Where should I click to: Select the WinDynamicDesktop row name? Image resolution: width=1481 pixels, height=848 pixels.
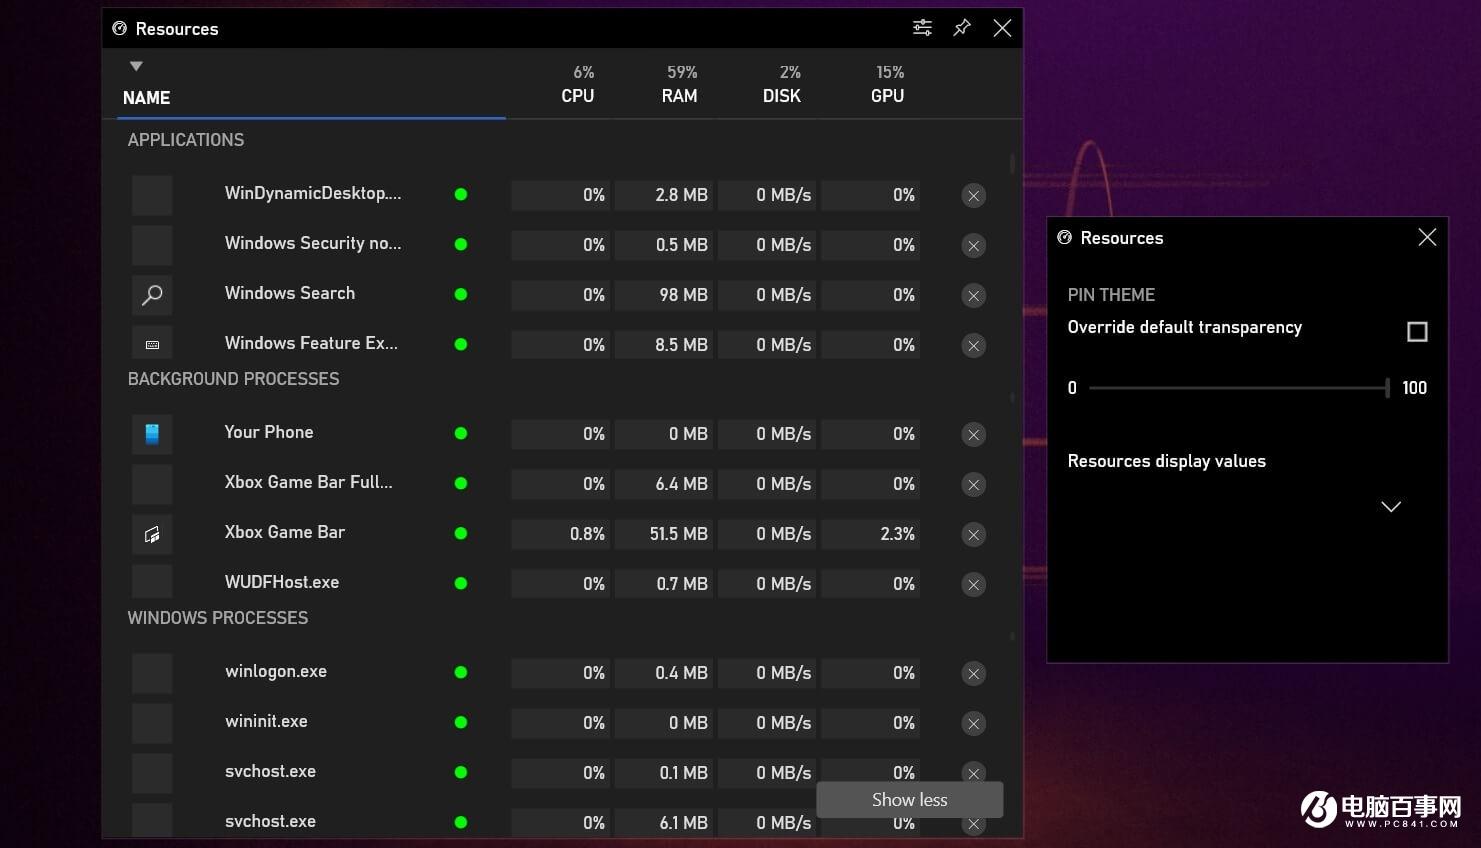click(313, 193)
